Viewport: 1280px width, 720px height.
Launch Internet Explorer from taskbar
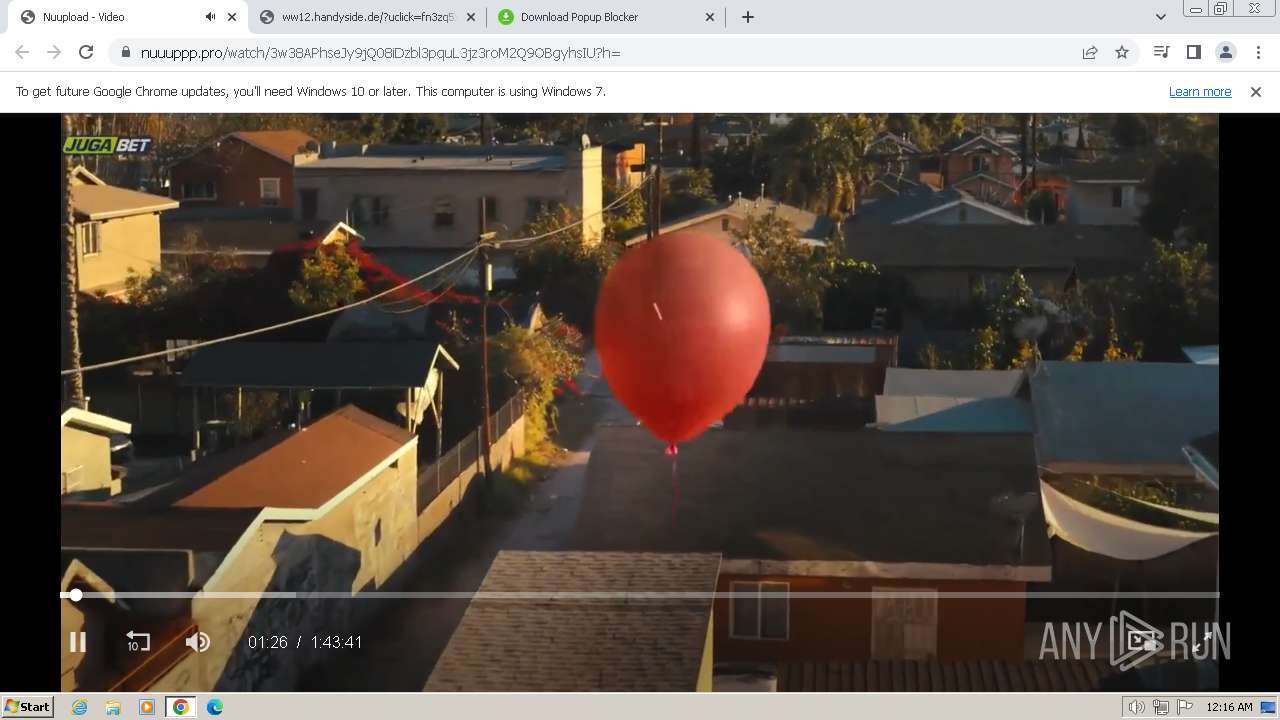tap(79, 707)
